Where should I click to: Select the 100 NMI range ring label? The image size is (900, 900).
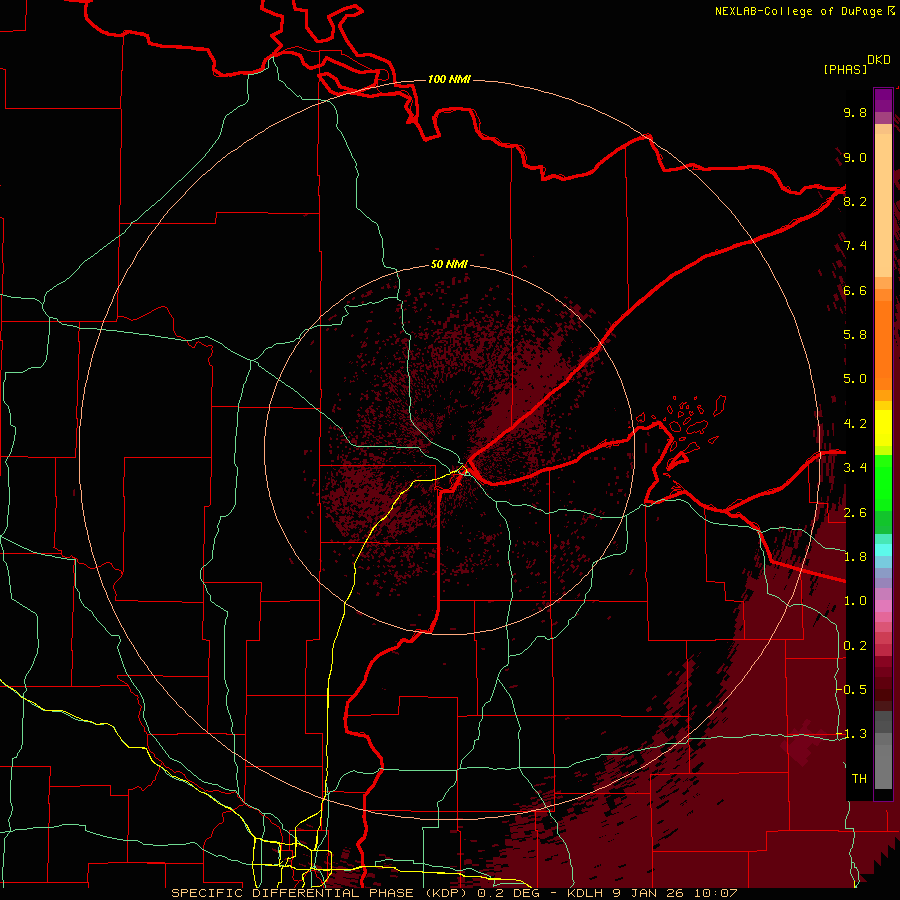[449, 79]
